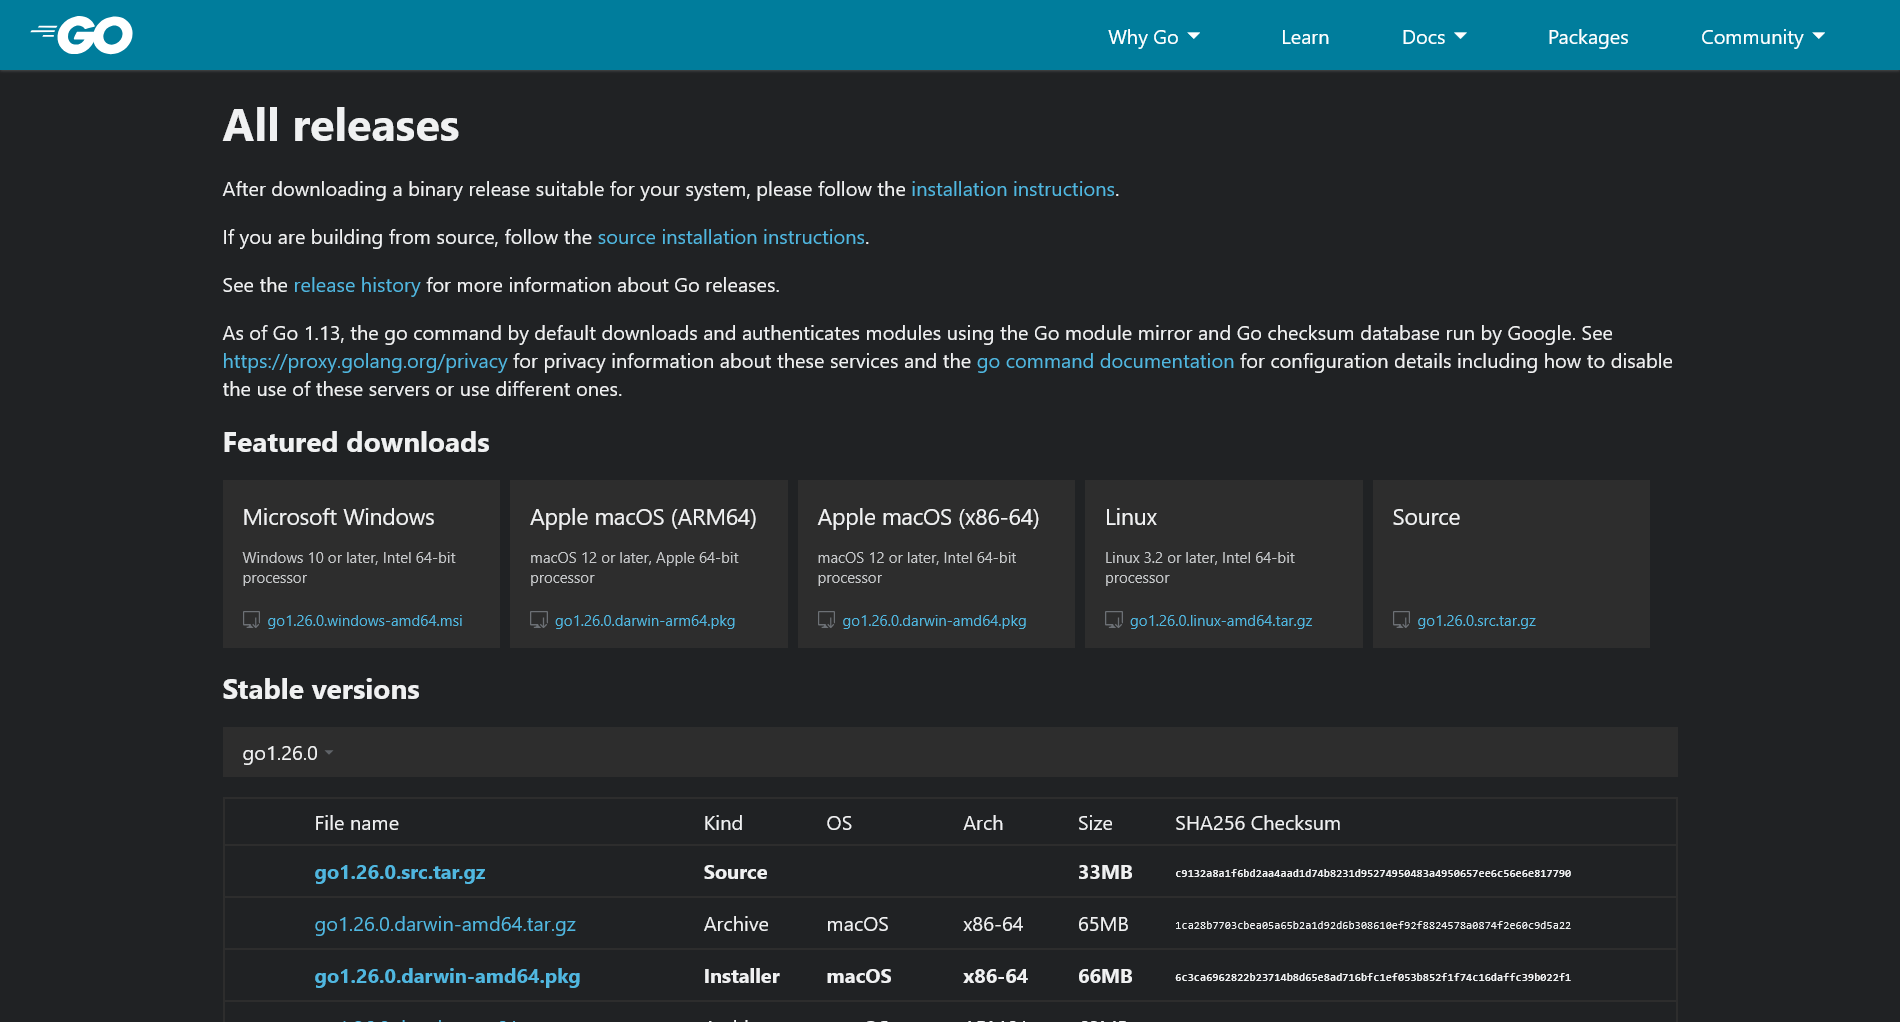Expand the Docs menu in navigation
The width and height of the screenshot is (1900, 1022).
(x=1433, y=37)
